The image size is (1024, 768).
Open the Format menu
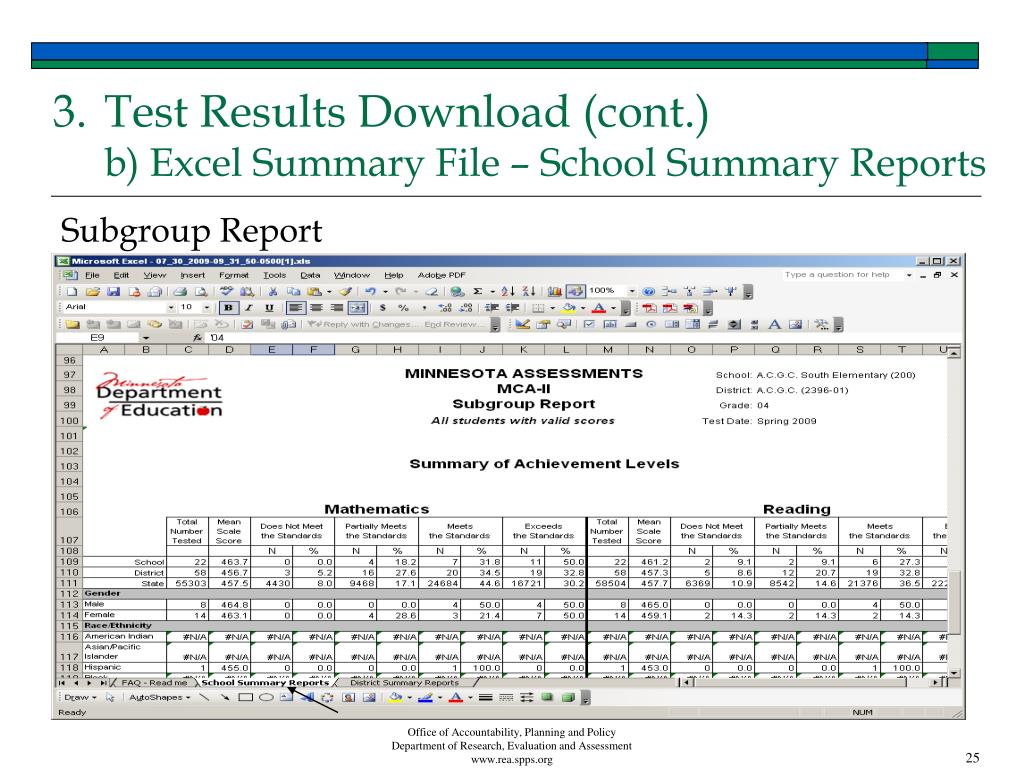(x=234, y=276)
